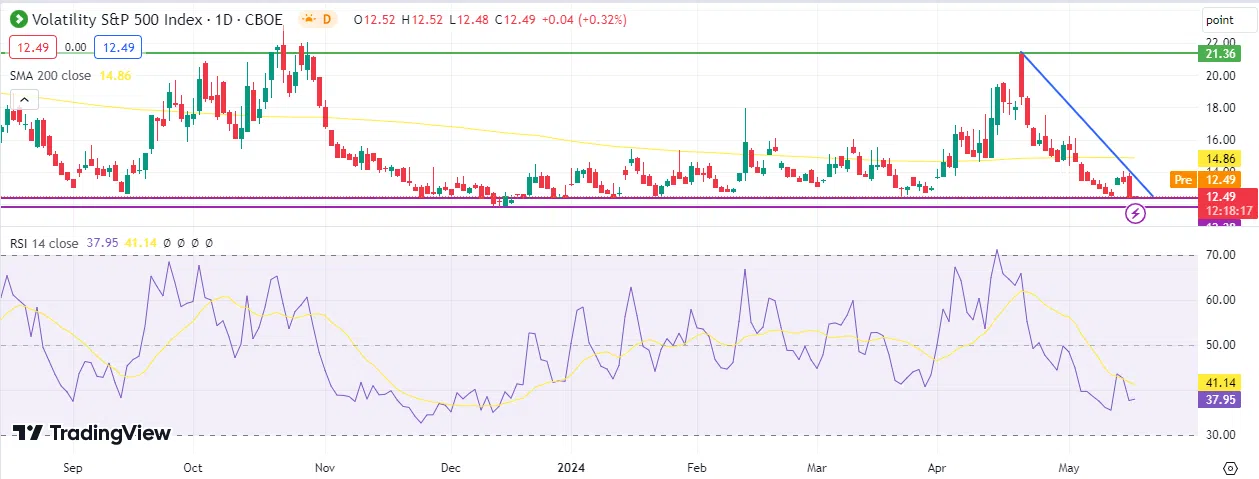Click the orange Pre pre-market label

tap(1183, 180)
